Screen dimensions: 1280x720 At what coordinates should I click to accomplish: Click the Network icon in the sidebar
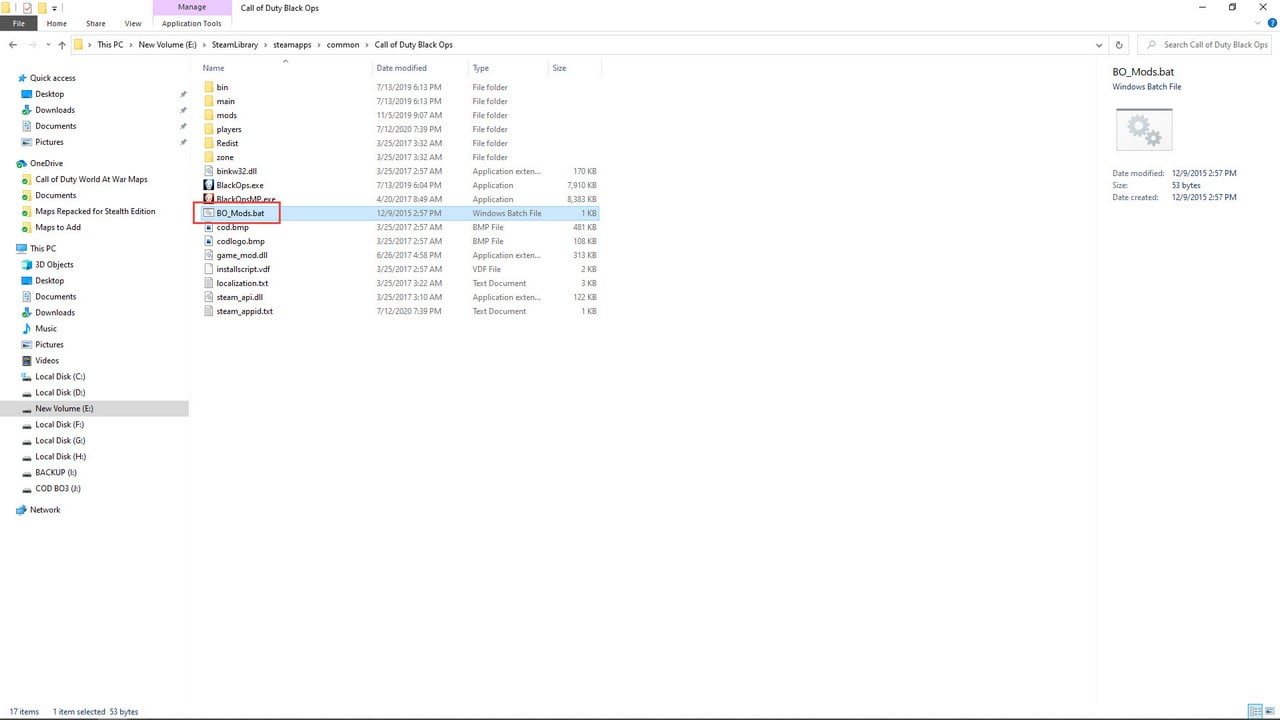(21, 510)
